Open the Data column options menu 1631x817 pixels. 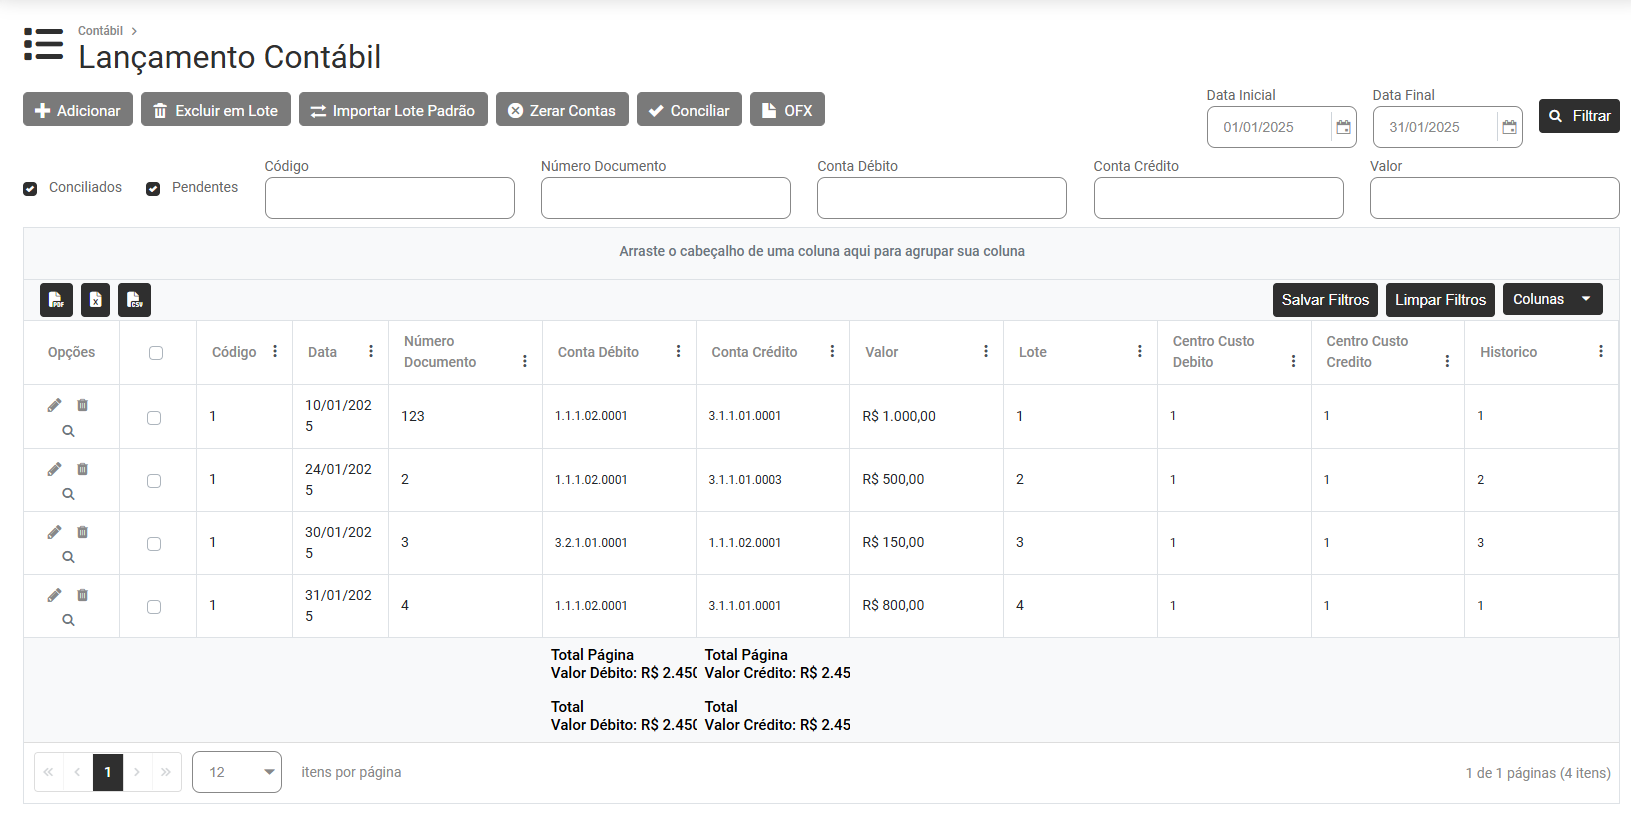pos(371,352)
